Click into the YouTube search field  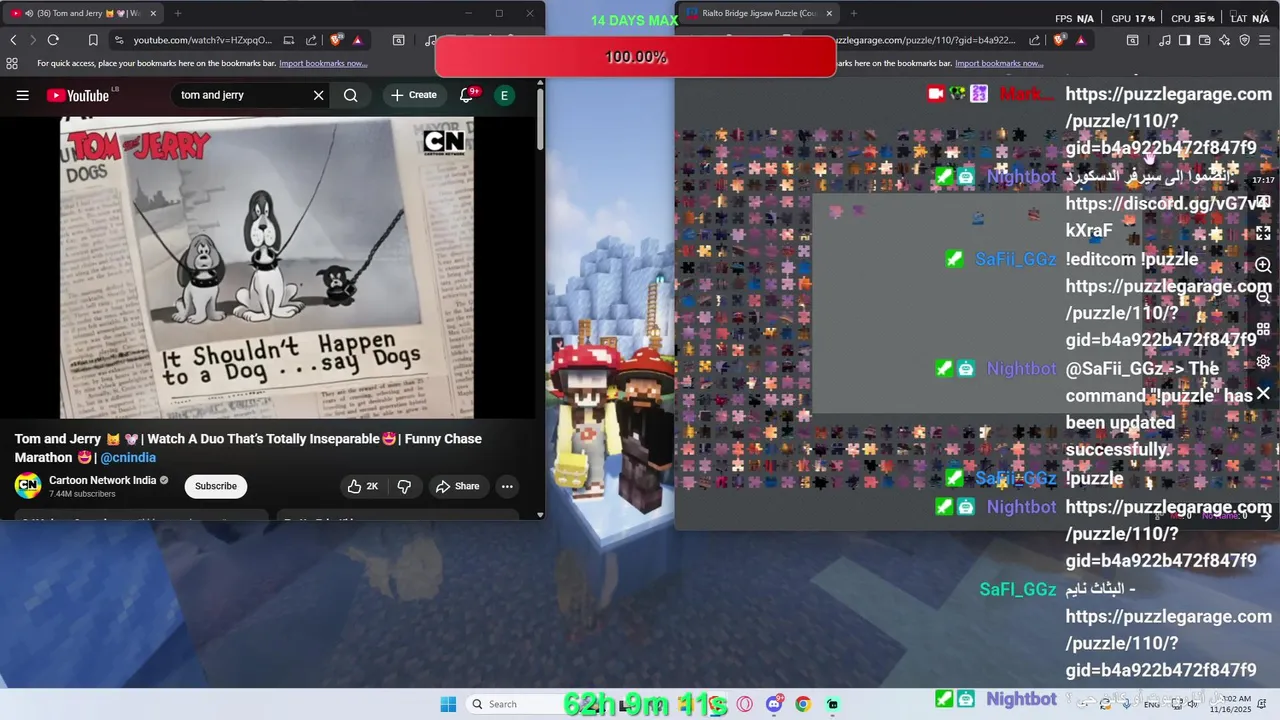click(x=240, y=95)
